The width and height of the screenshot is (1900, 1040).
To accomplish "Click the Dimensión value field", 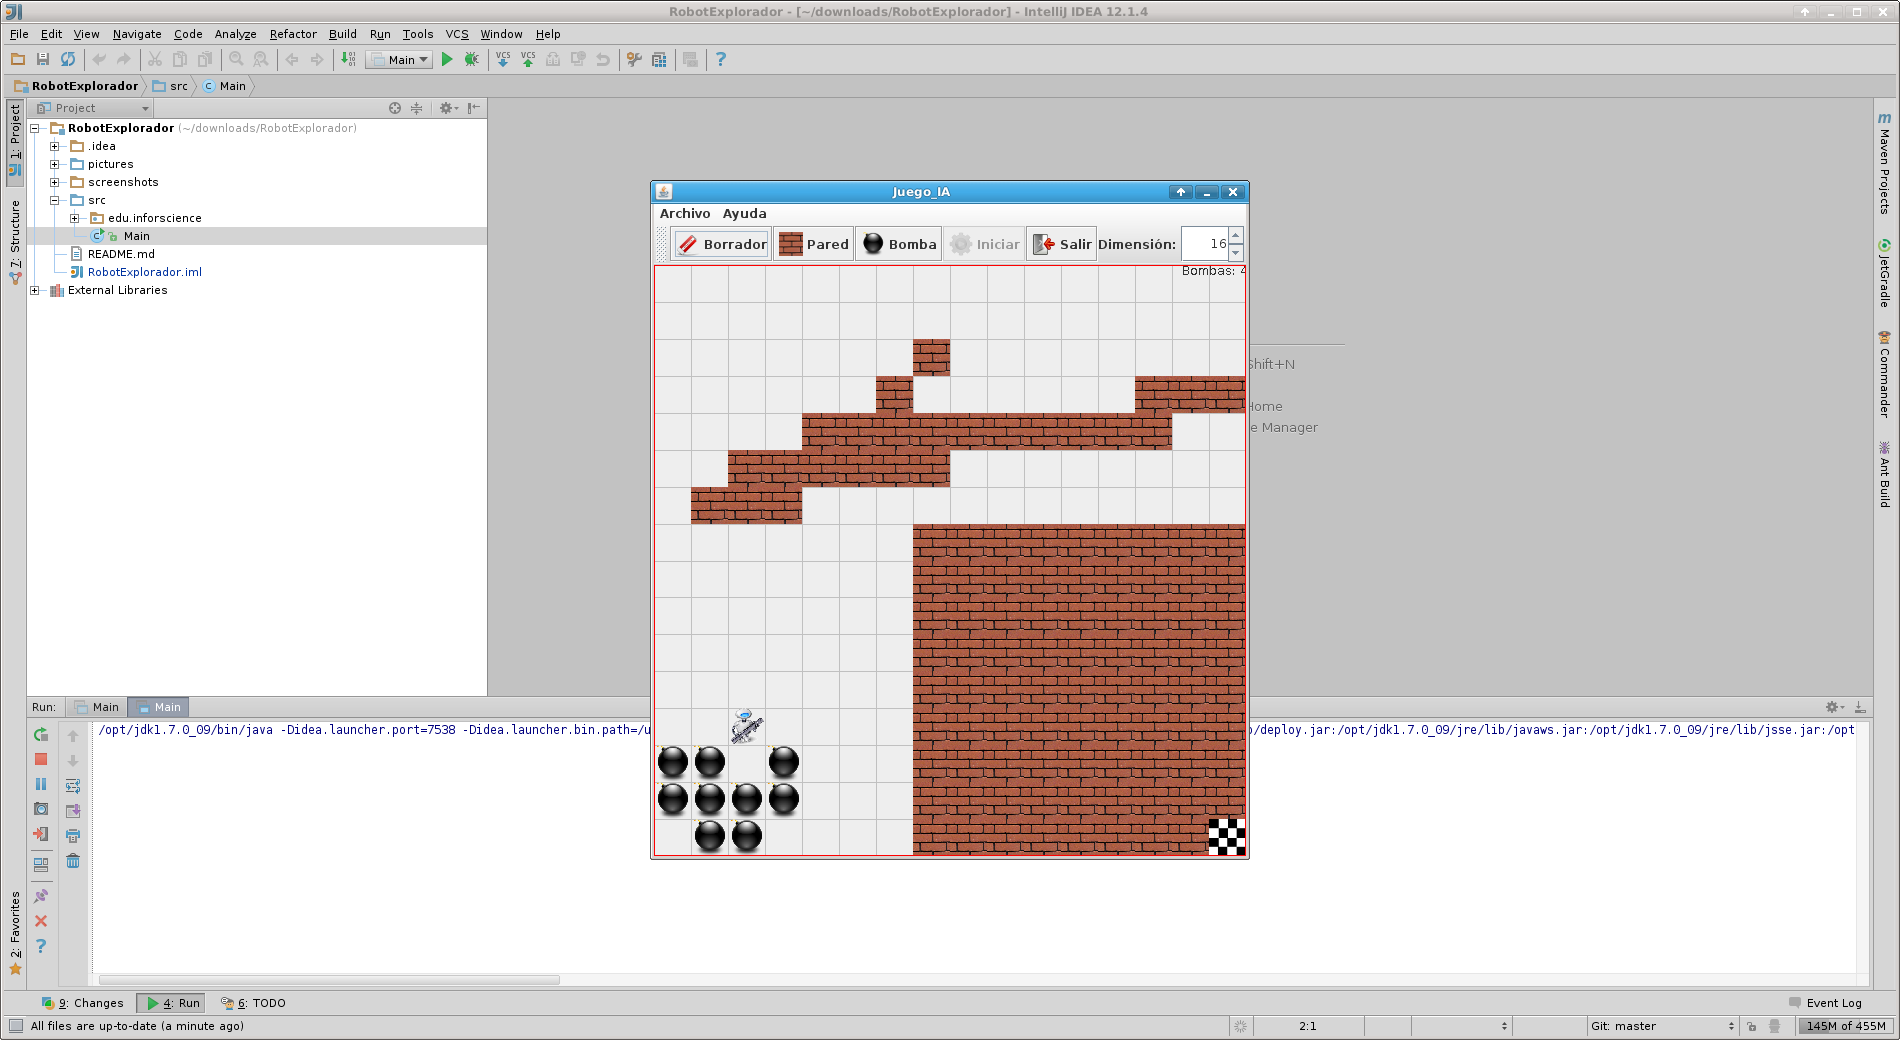I will coord(1205,244).
